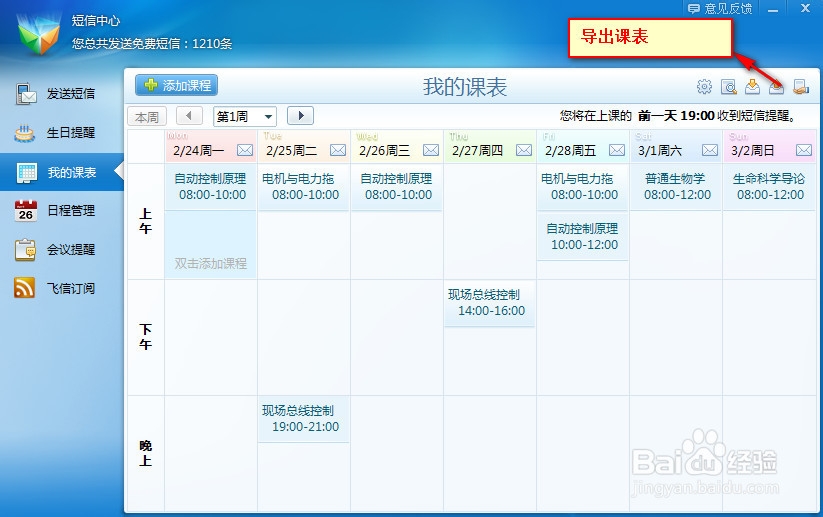The height and width of the screenshot is (517, 823).
Task: Click the export timetable icon
Action: click(x=776, y=87)
